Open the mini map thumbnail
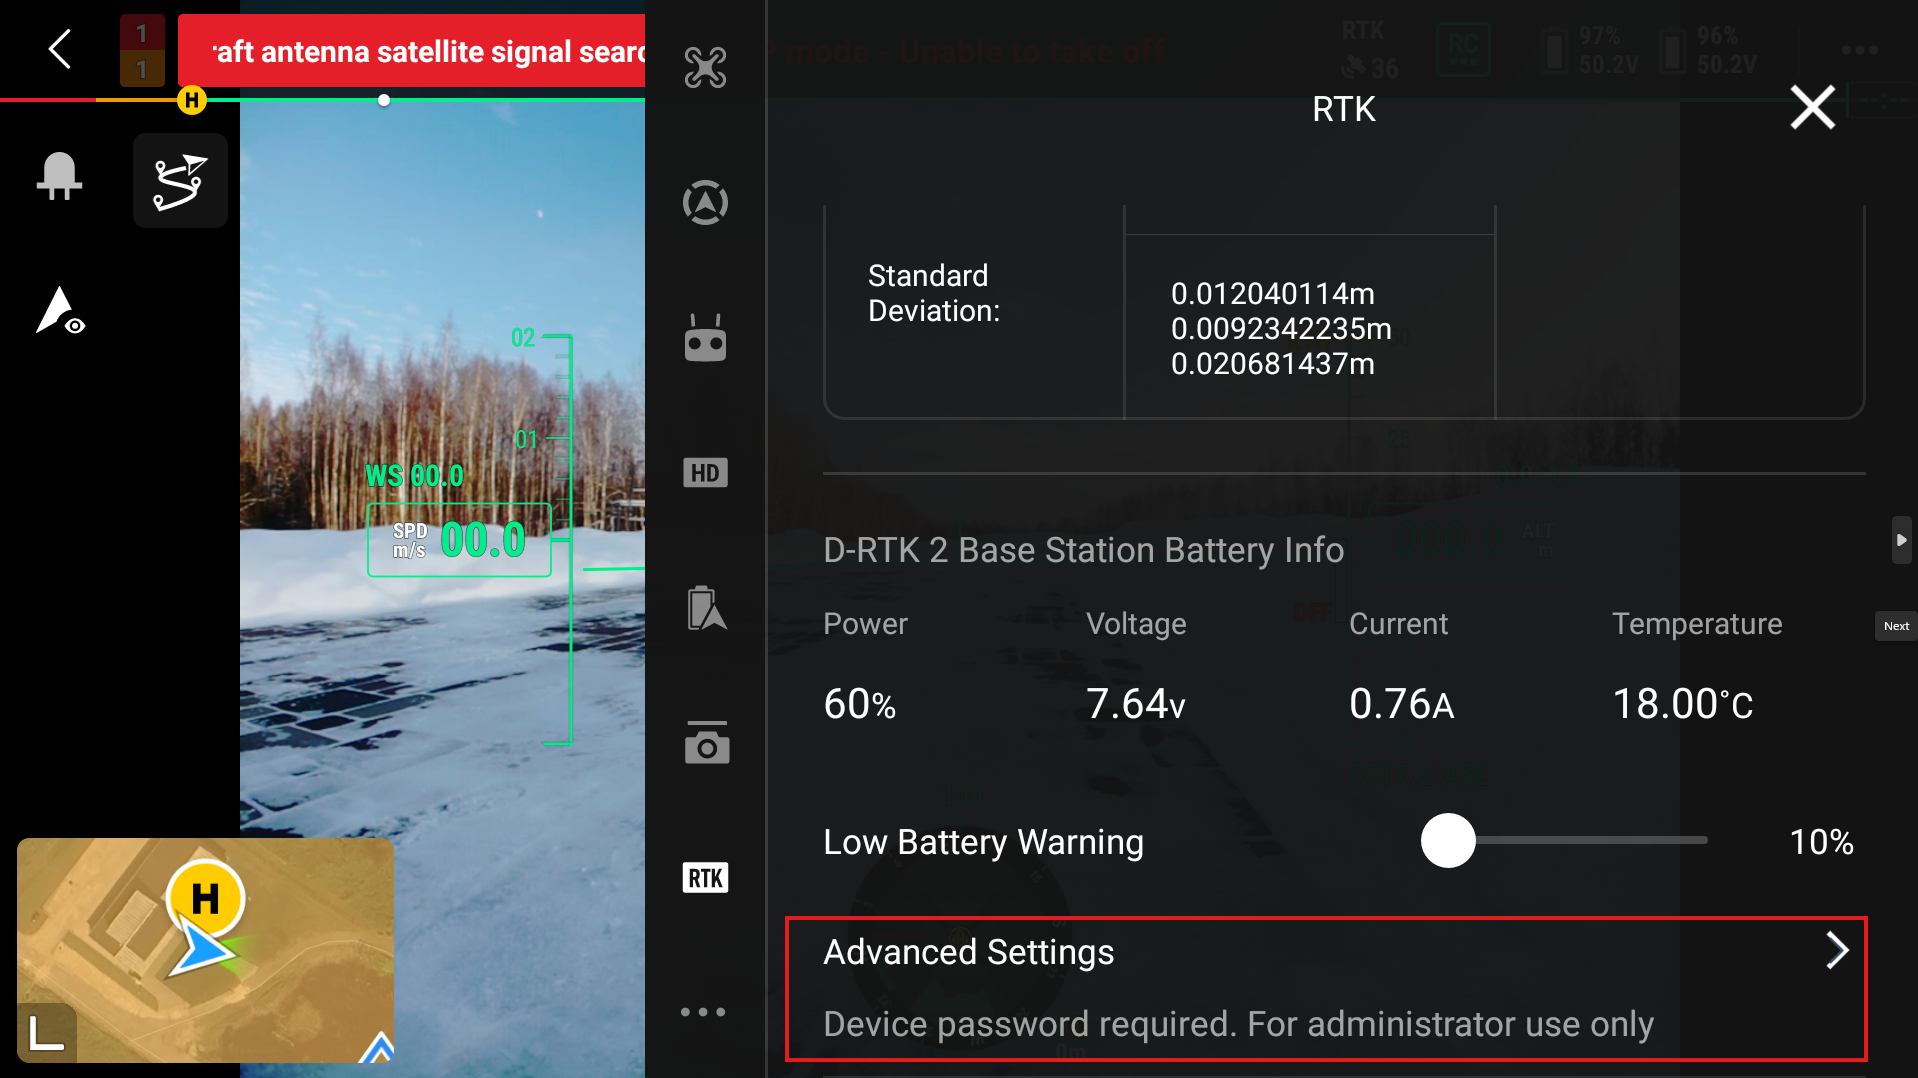1918x1078 pixels. coord(205,950)
